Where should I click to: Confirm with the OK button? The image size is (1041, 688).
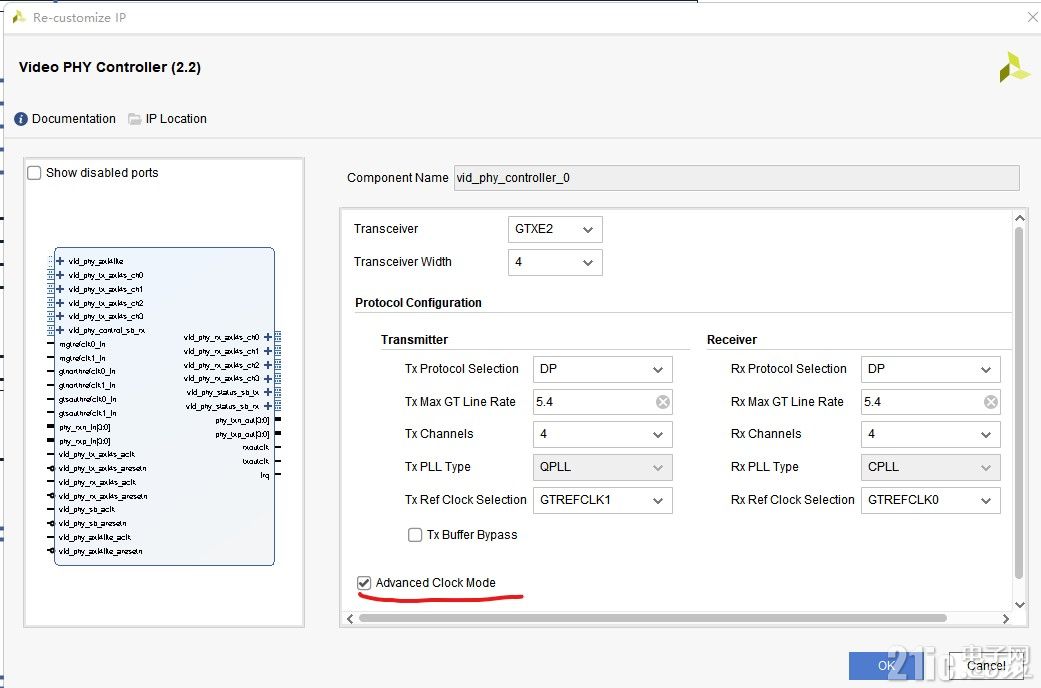pos(886,665)
